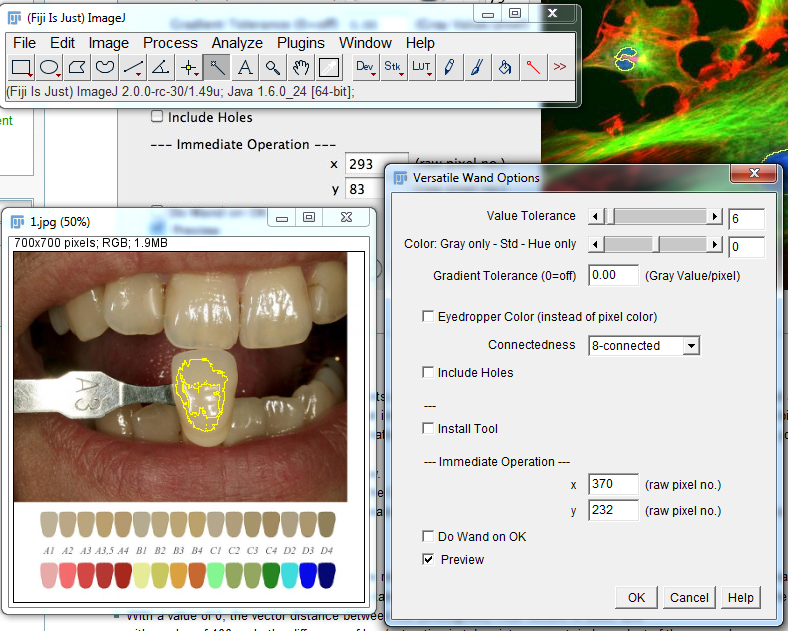This screenshot has width=788, height=631.
Task: Expand the Stk stacks toolbar menu
Action: point(393,67)
